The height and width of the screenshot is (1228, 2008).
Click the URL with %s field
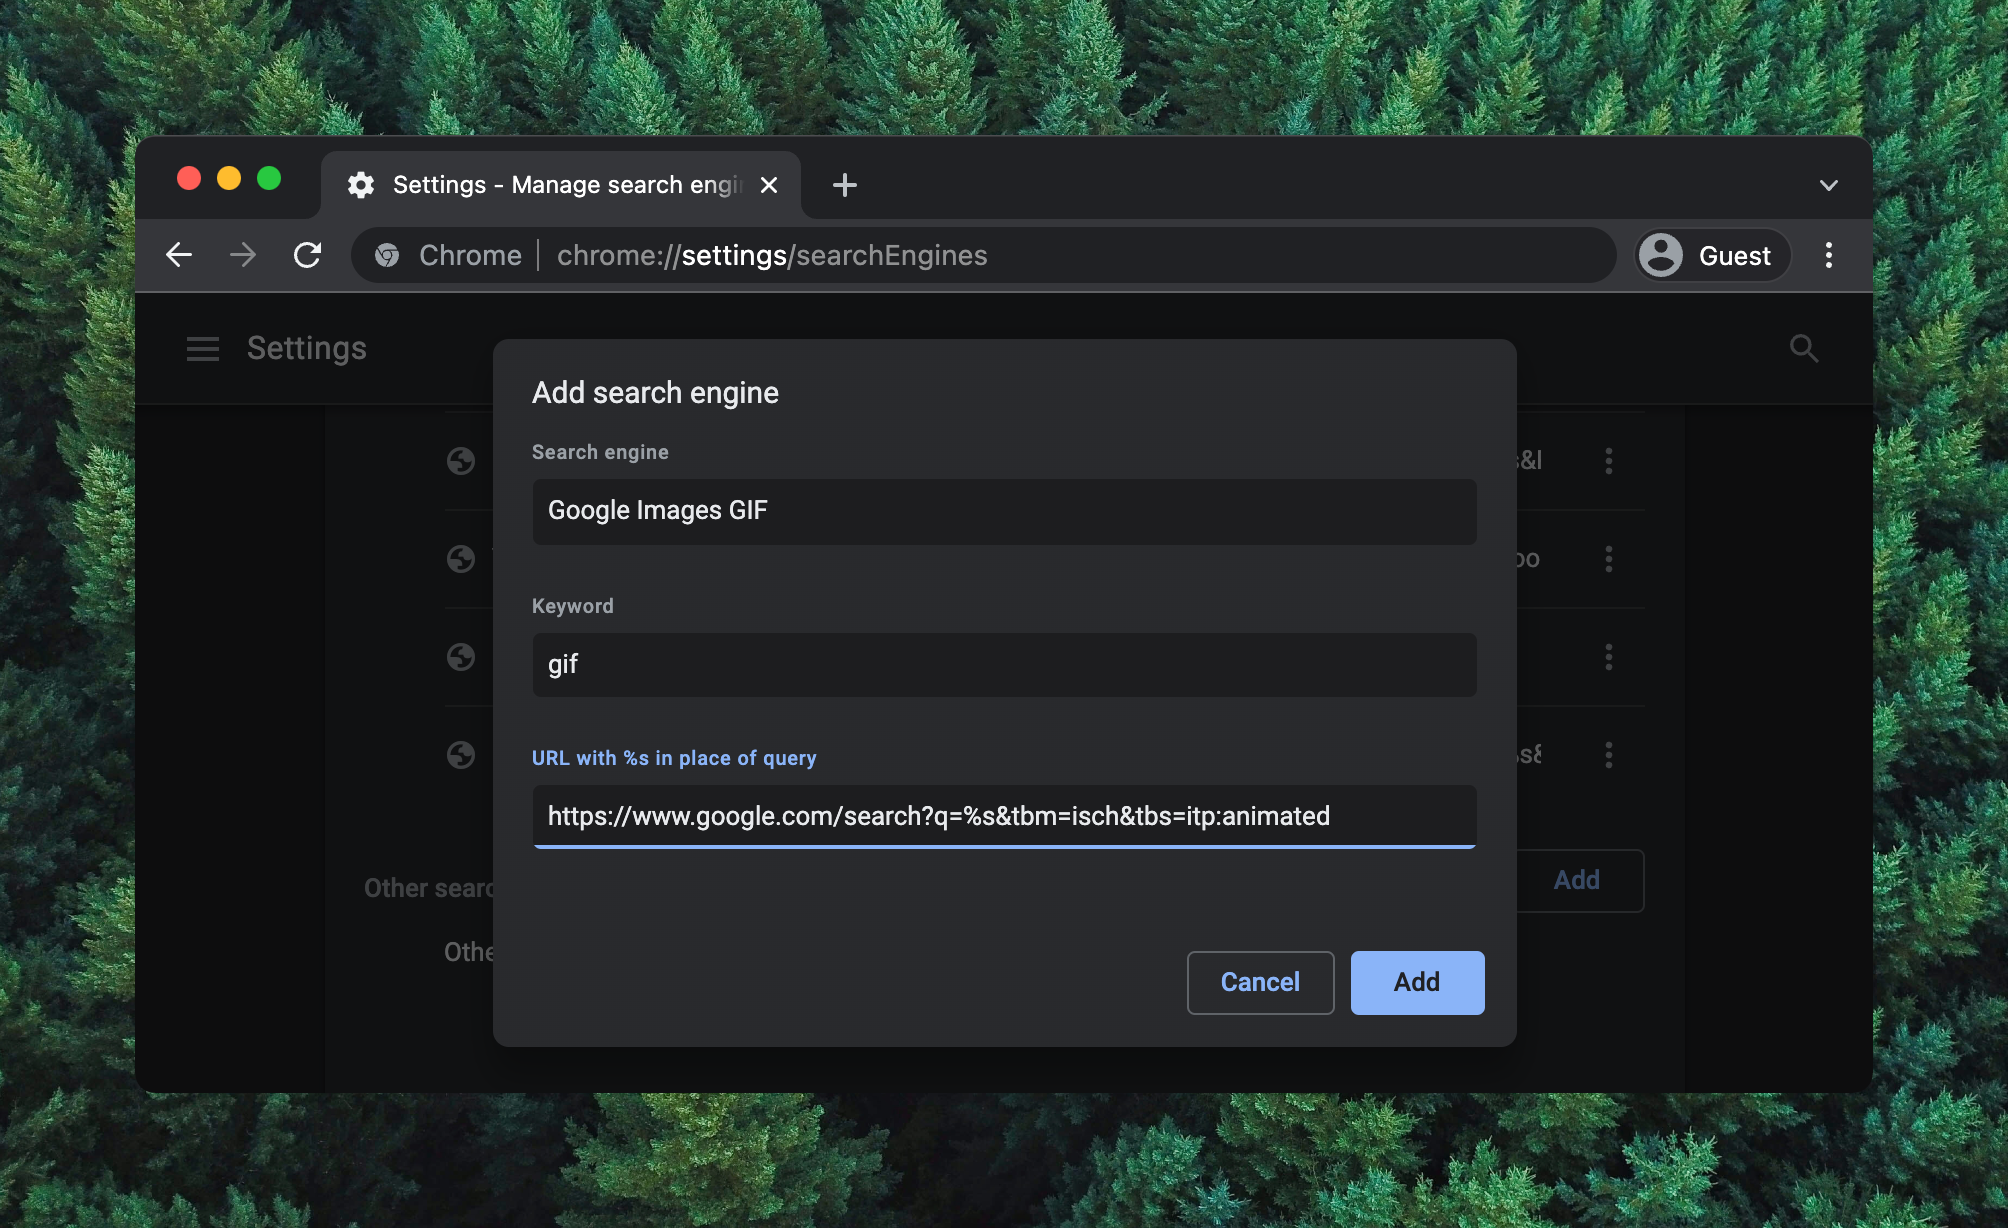tap(1004, 816)
